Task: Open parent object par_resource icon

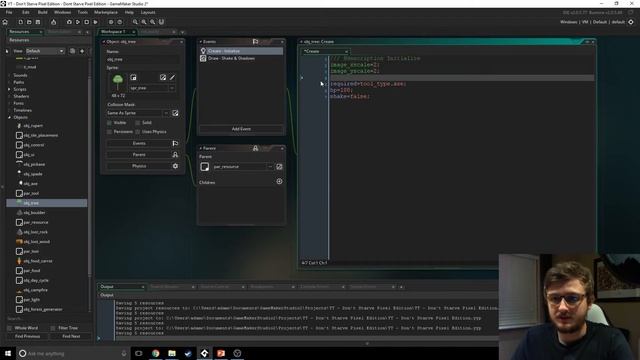Action: tap(279, 167)
